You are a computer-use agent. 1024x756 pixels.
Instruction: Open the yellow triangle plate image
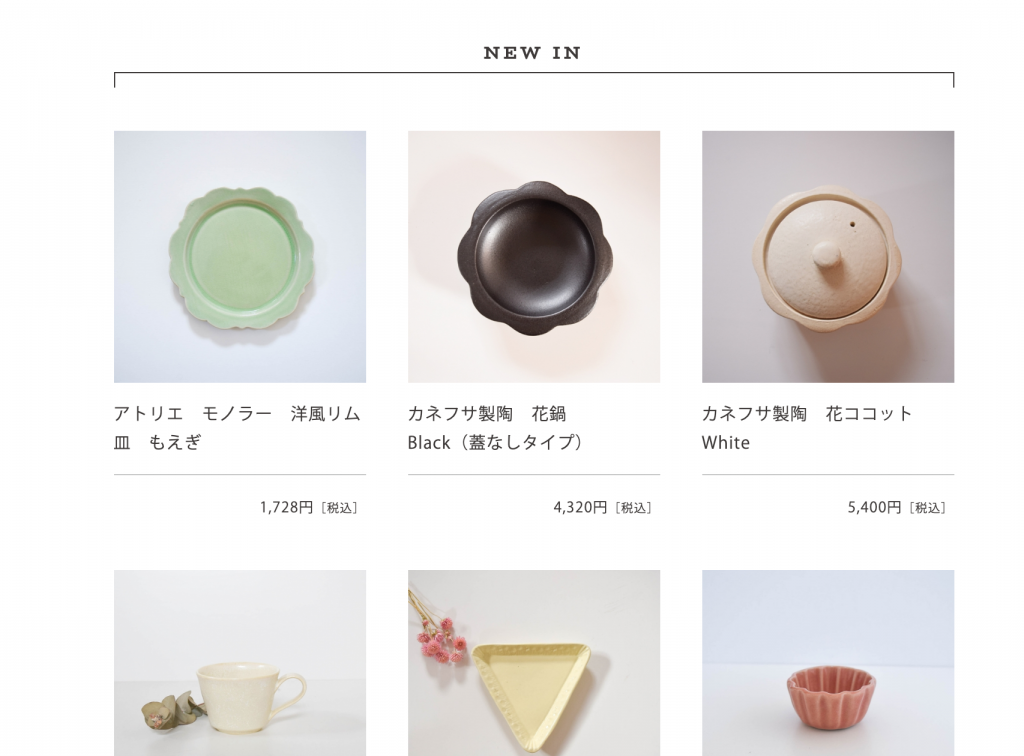[534, 663]
